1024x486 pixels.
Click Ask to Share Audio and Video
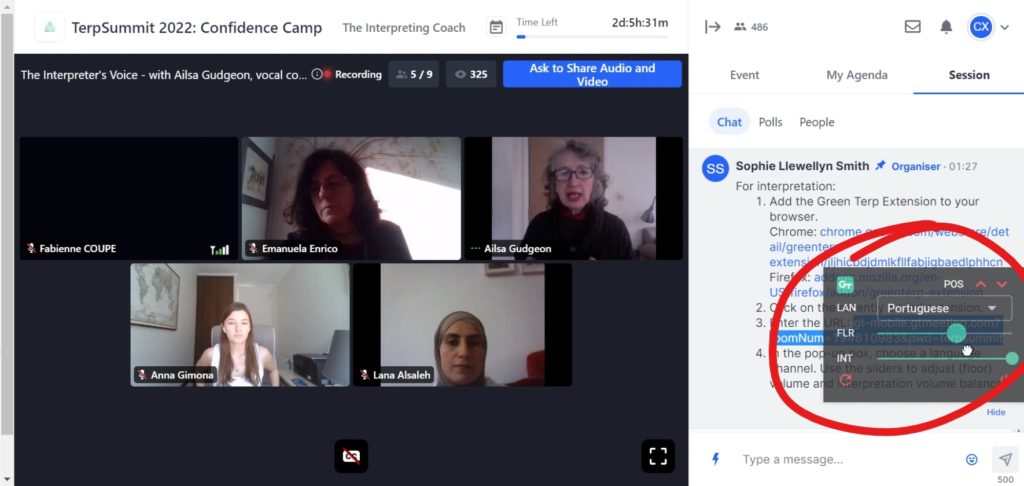point(592,74)
